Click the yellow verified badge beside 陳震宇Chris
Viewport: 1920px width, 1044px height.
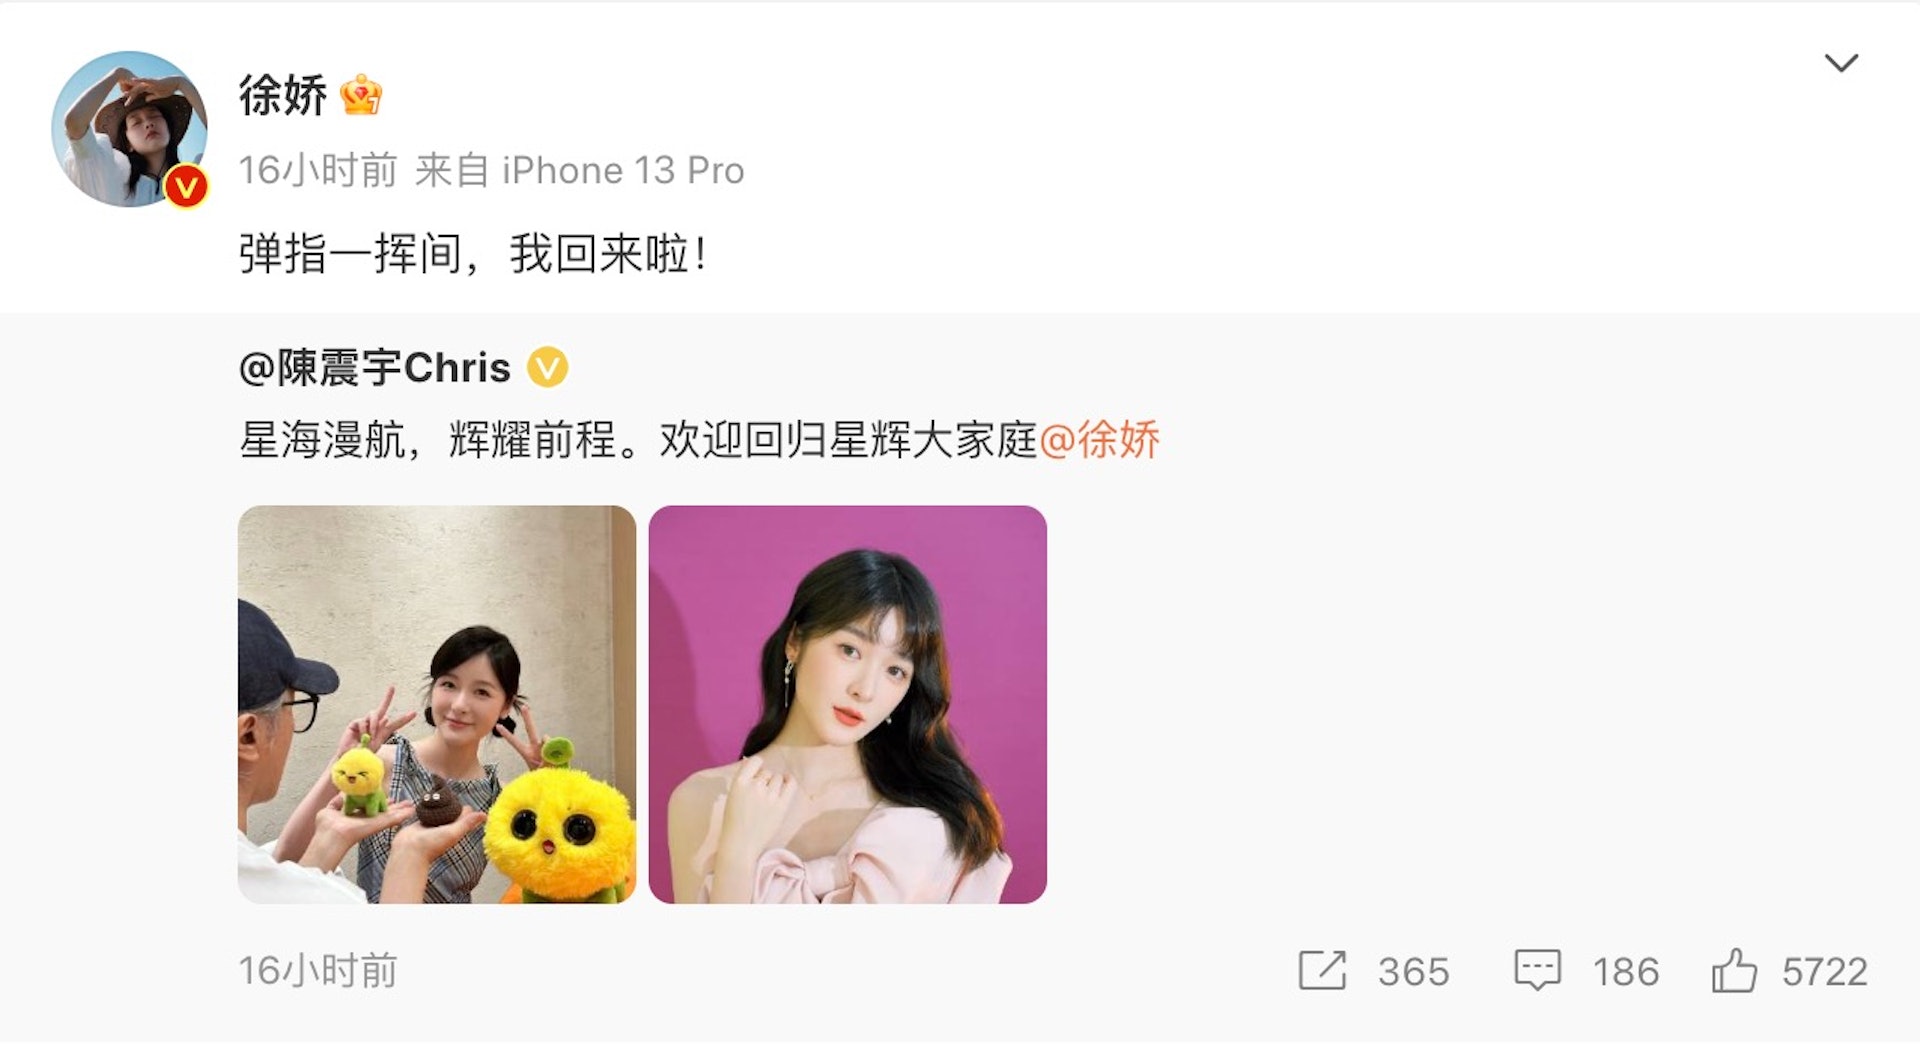tap(548, 368)
